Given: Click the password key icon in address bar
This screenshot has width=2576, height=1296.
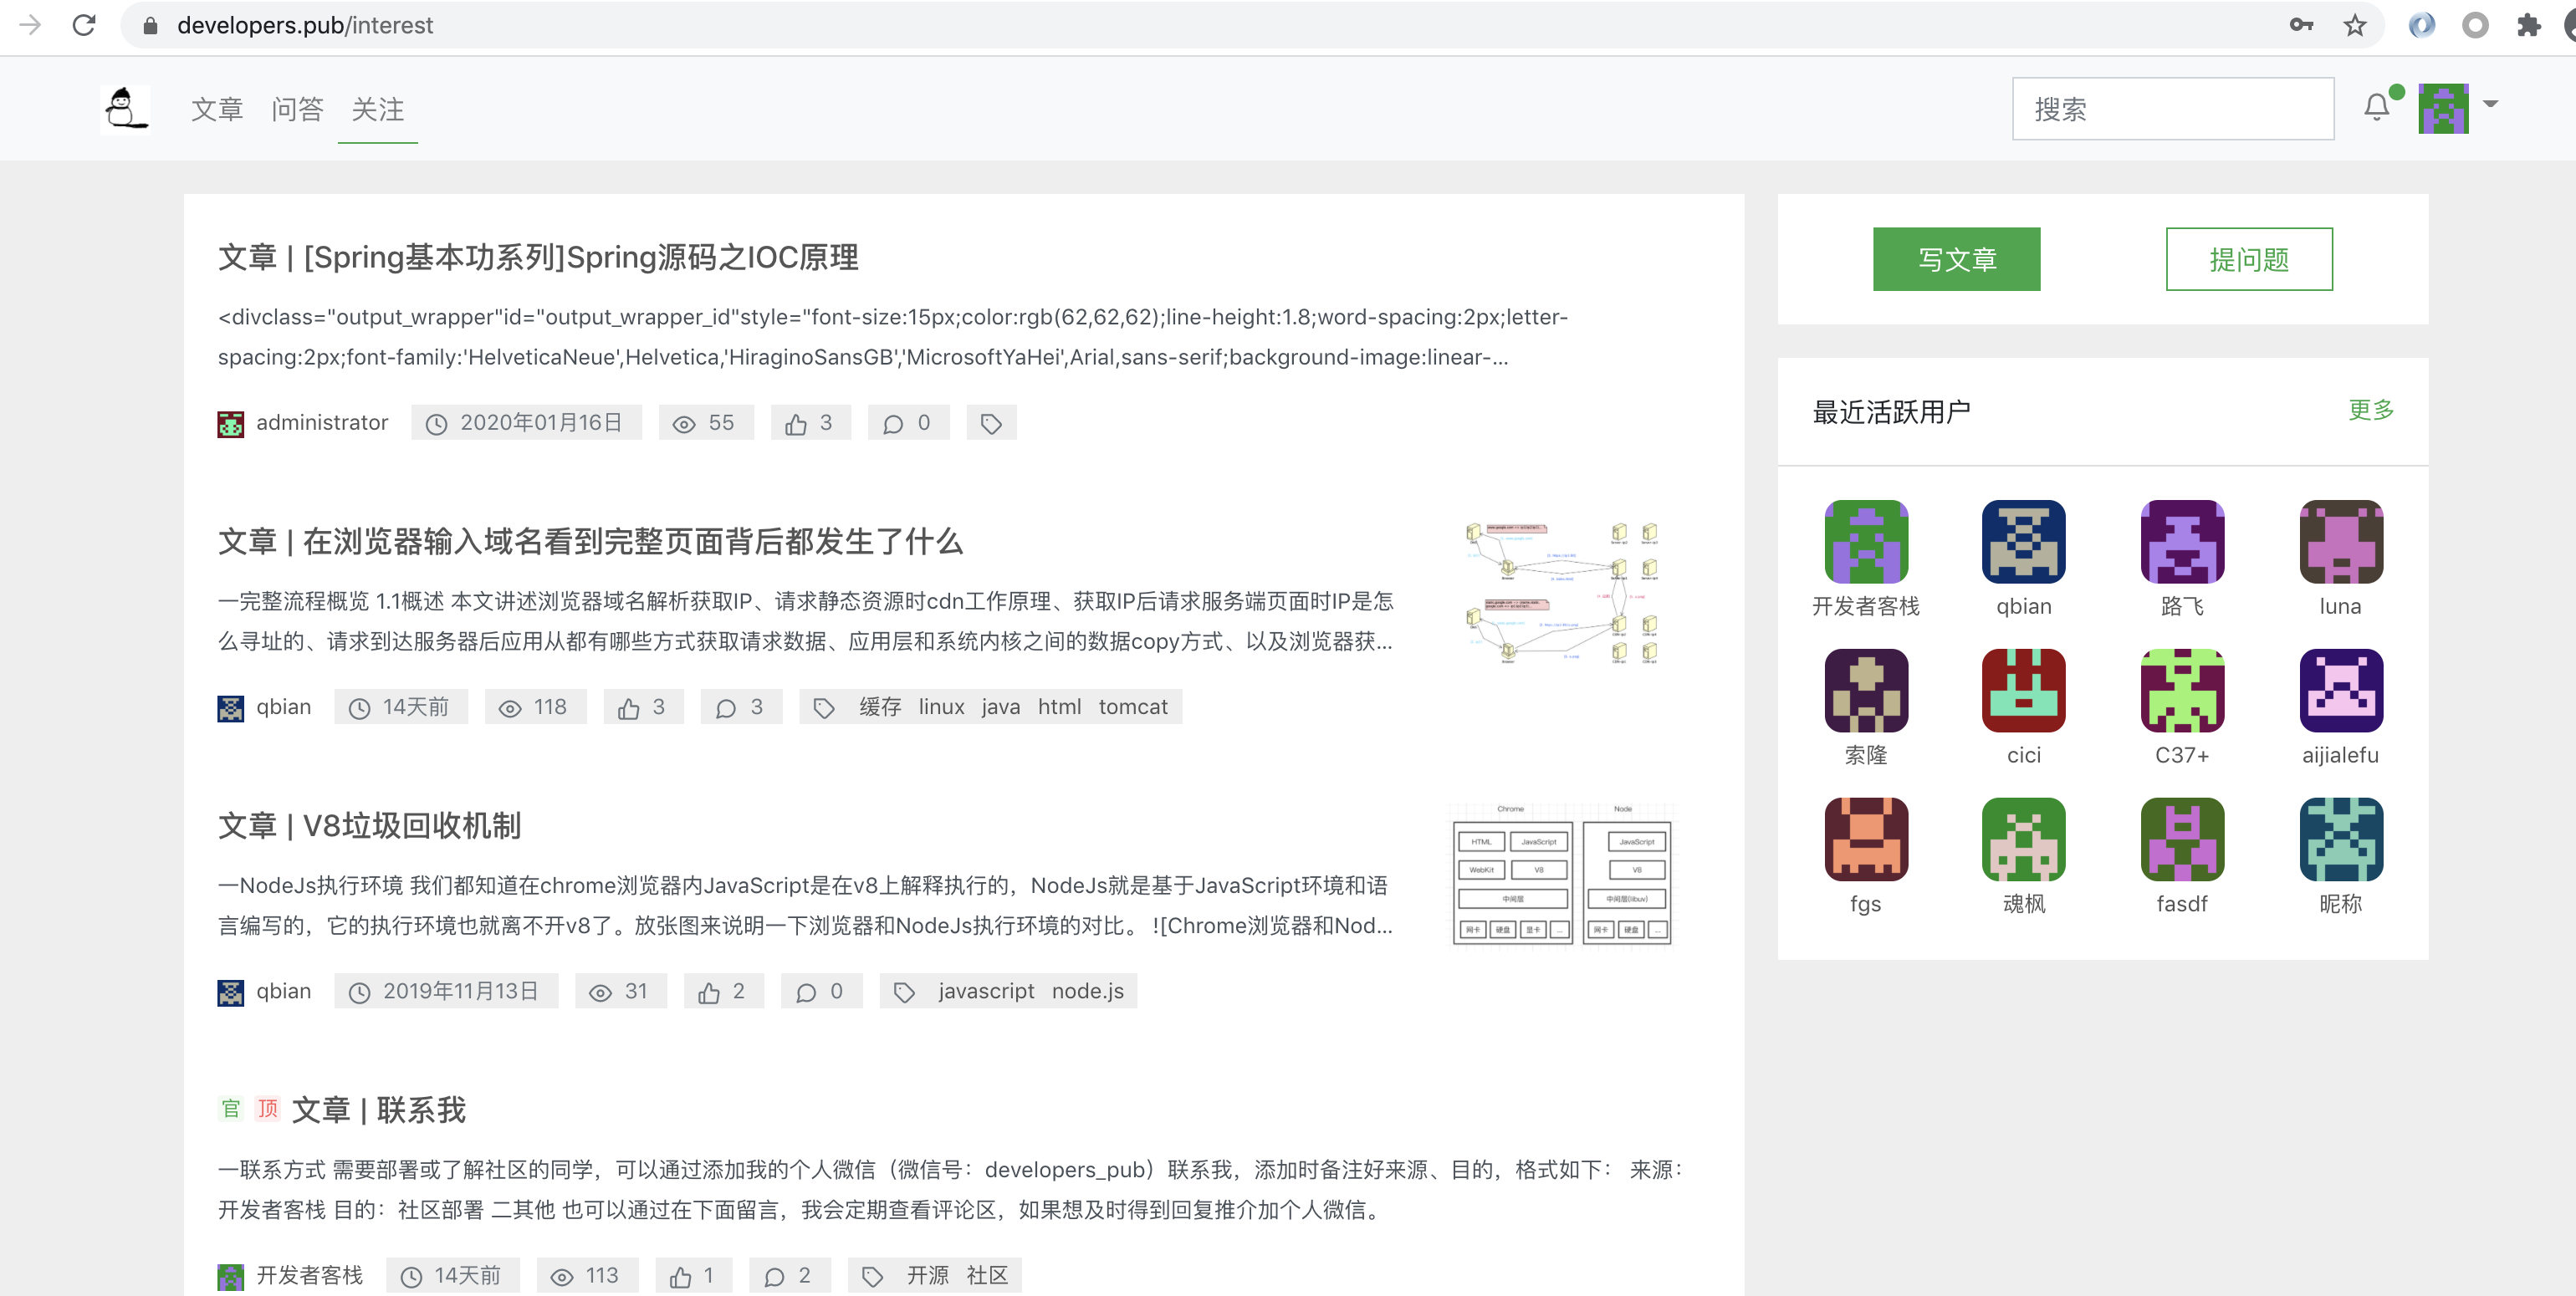Looking at the screenshot, I should point(2299,25).
